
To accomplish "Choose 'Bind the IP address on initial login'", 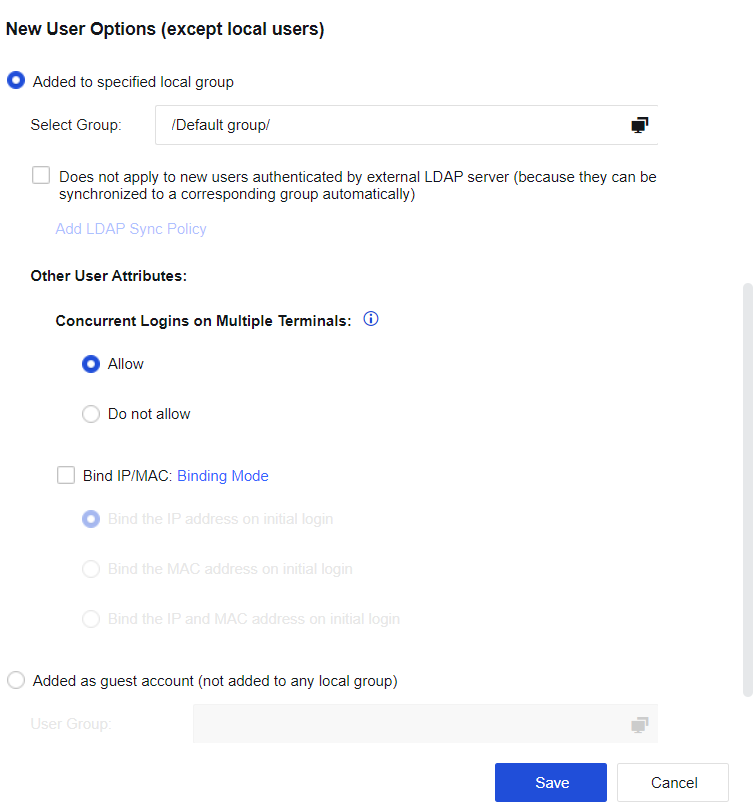I will 91,519.
